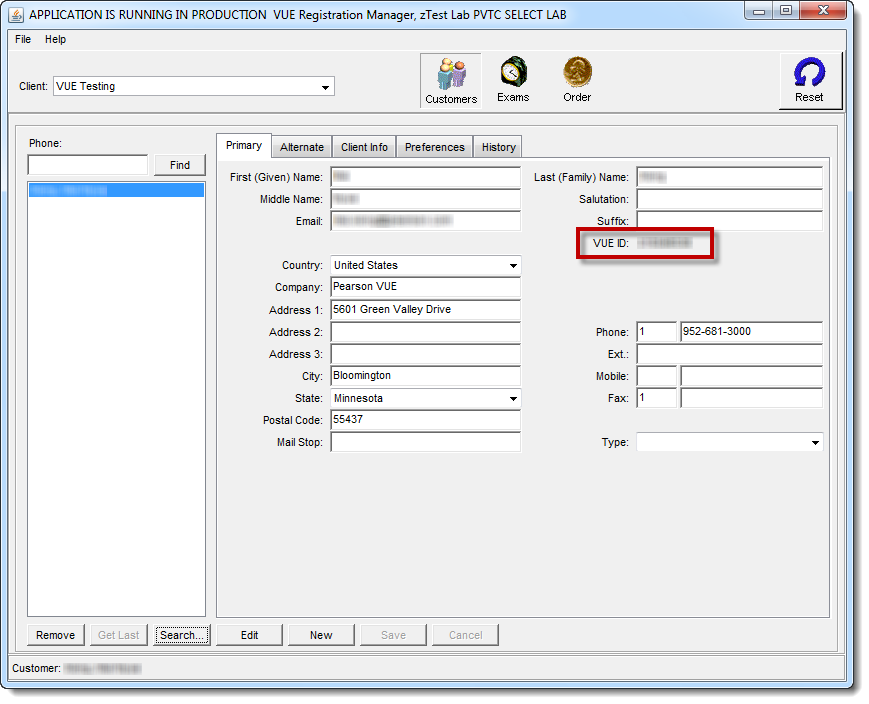Viewport: 869px width, 704px height.
Task: Open the Customers section
Action: pos(451,81)
